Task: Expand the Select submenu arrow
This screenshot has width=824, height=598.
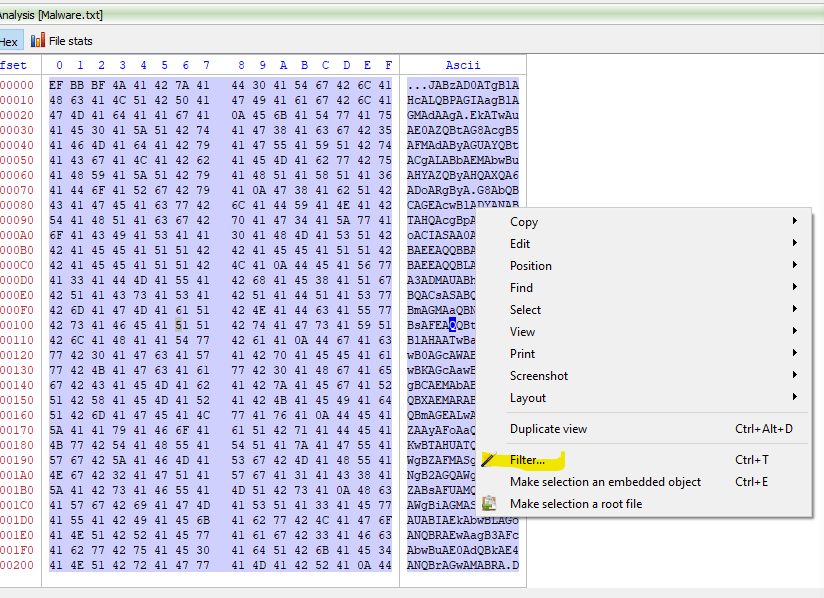Action: pos(796,310)
